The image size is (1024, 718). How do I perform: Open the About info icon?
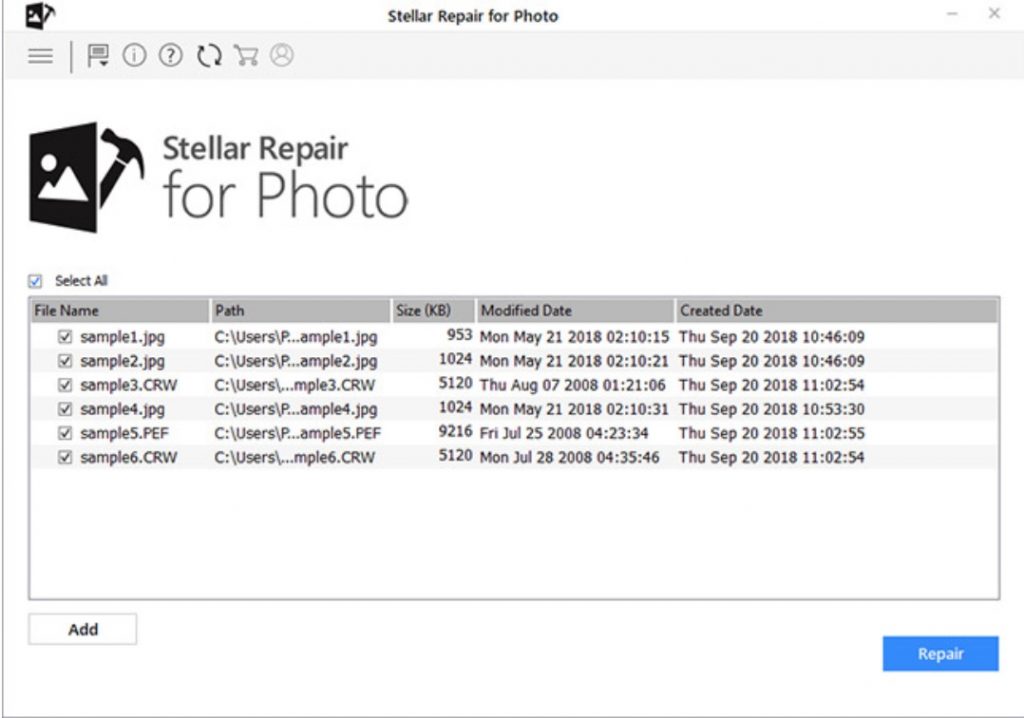pyautogui.click(x=134, y=56)
